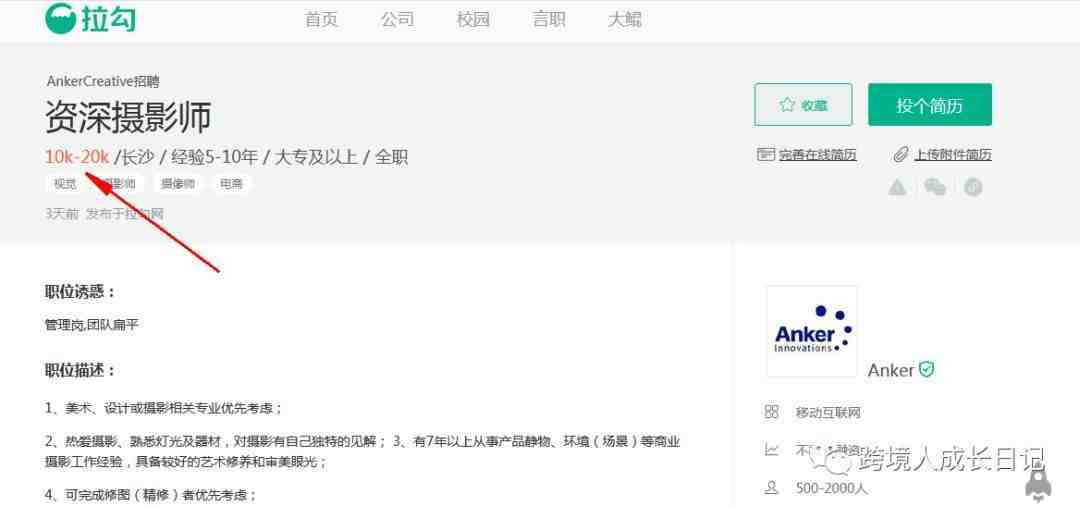Click the 拉勾 logo
The image size is (1080, 506).
[x=90, y=19]
